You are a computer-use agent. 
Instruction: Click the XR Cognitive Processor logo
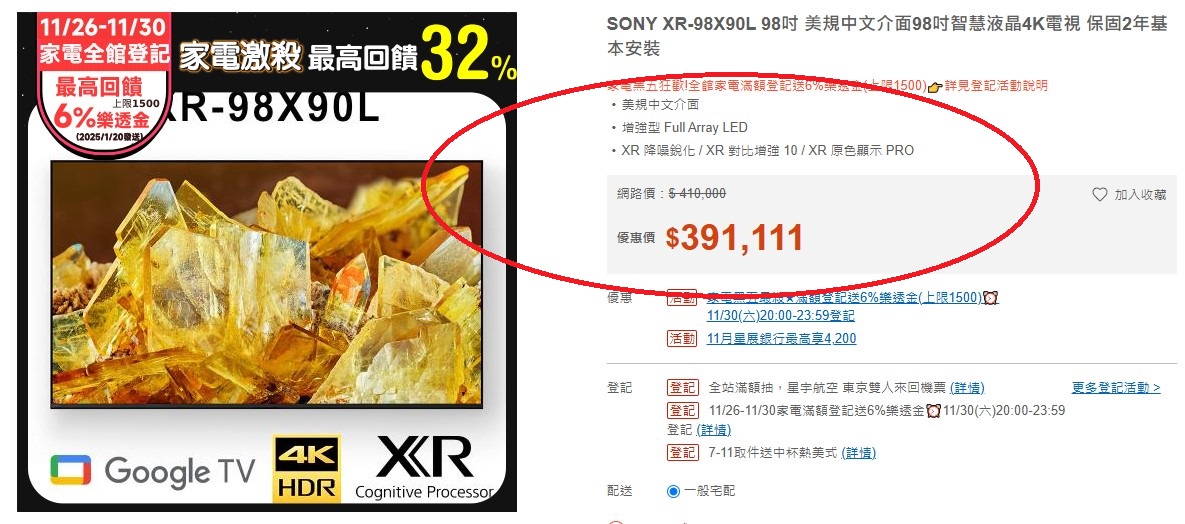tap(424, 469)
